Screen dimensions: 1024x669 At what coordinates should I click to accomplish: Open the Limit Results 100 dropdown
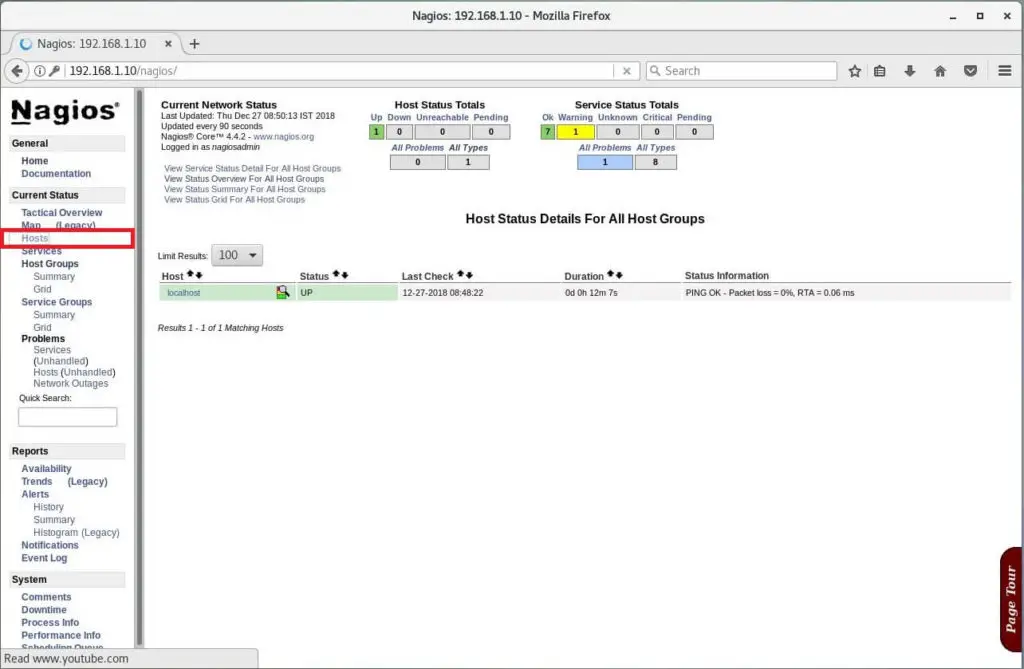pos(237,255)
